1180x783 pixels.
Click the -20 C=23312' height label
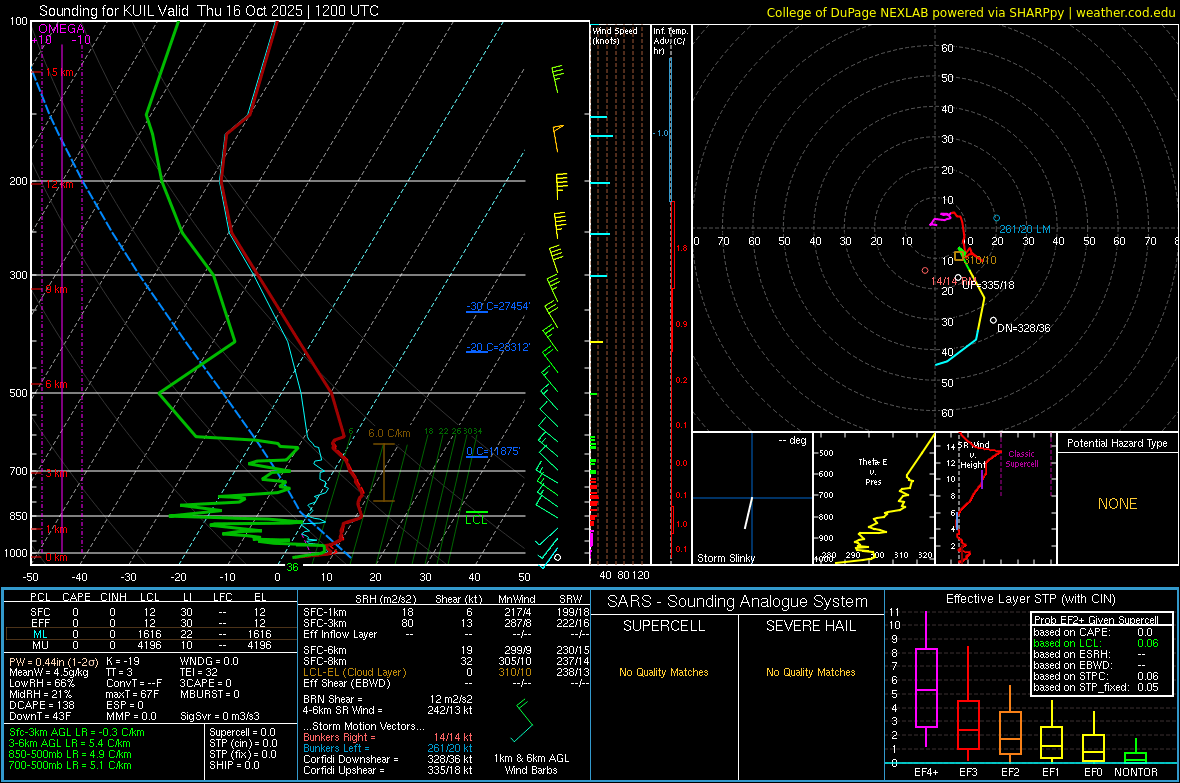[498, 347]
